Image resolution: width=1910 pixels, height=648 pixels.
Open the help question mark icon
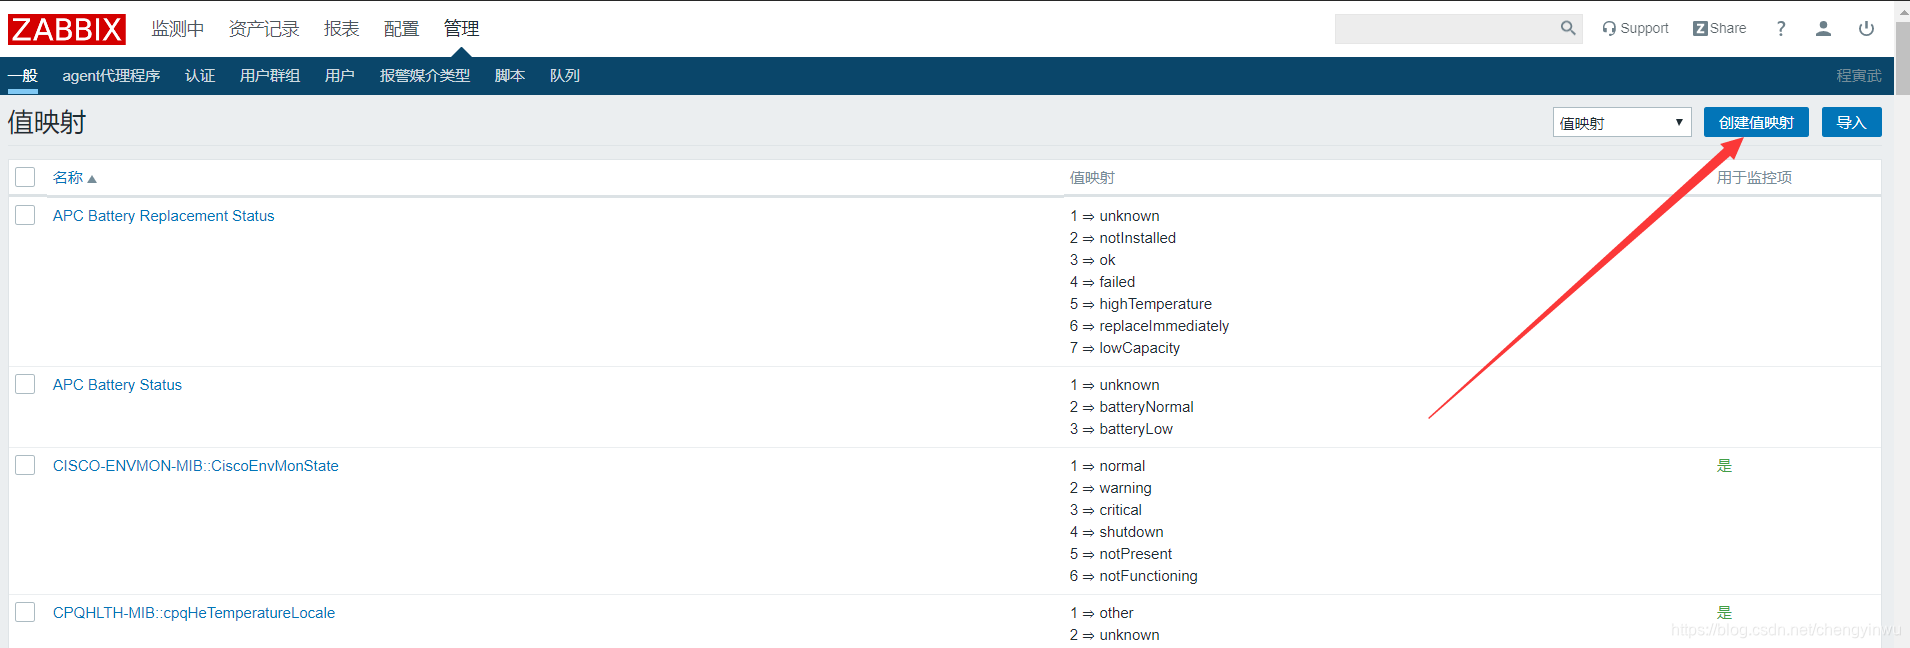pos(1781,29)
